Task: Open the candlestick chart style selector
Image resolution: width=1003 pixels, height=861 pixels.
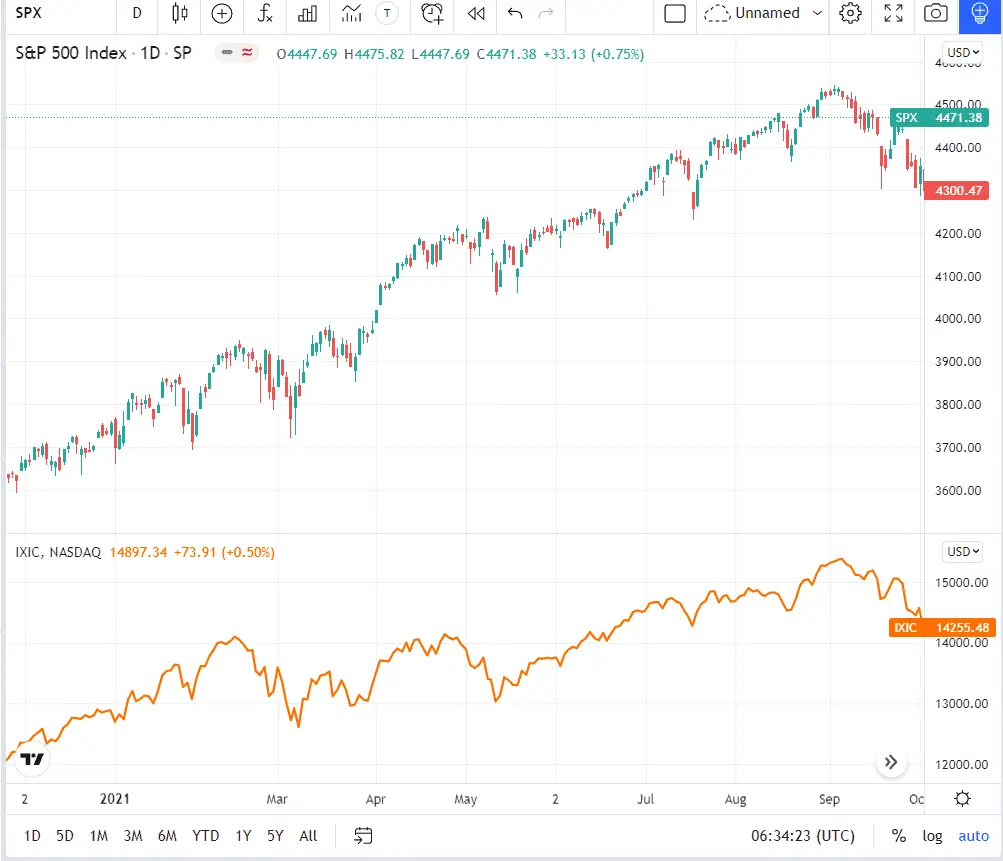Action: pyautogui.click(x=180, y=13)
